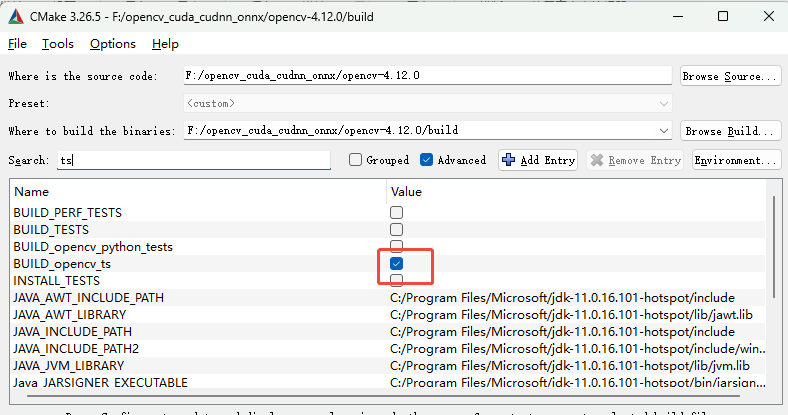Screen dimensions: 788x415
Task: Click the Browse Build button
Action: pos(730,131)
